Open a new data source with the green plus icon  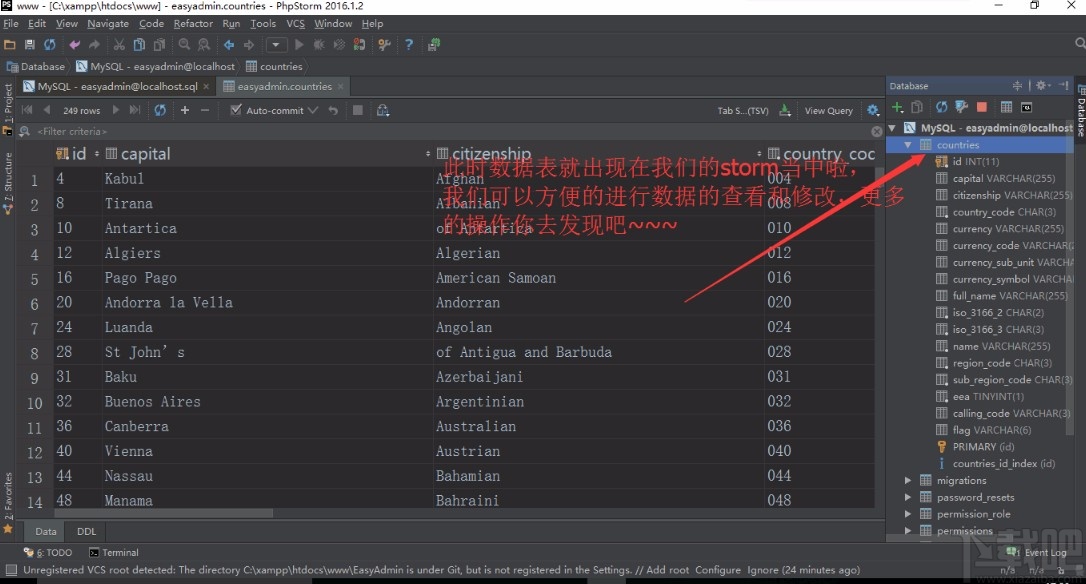pyautogui.click(x=896, y=107)
